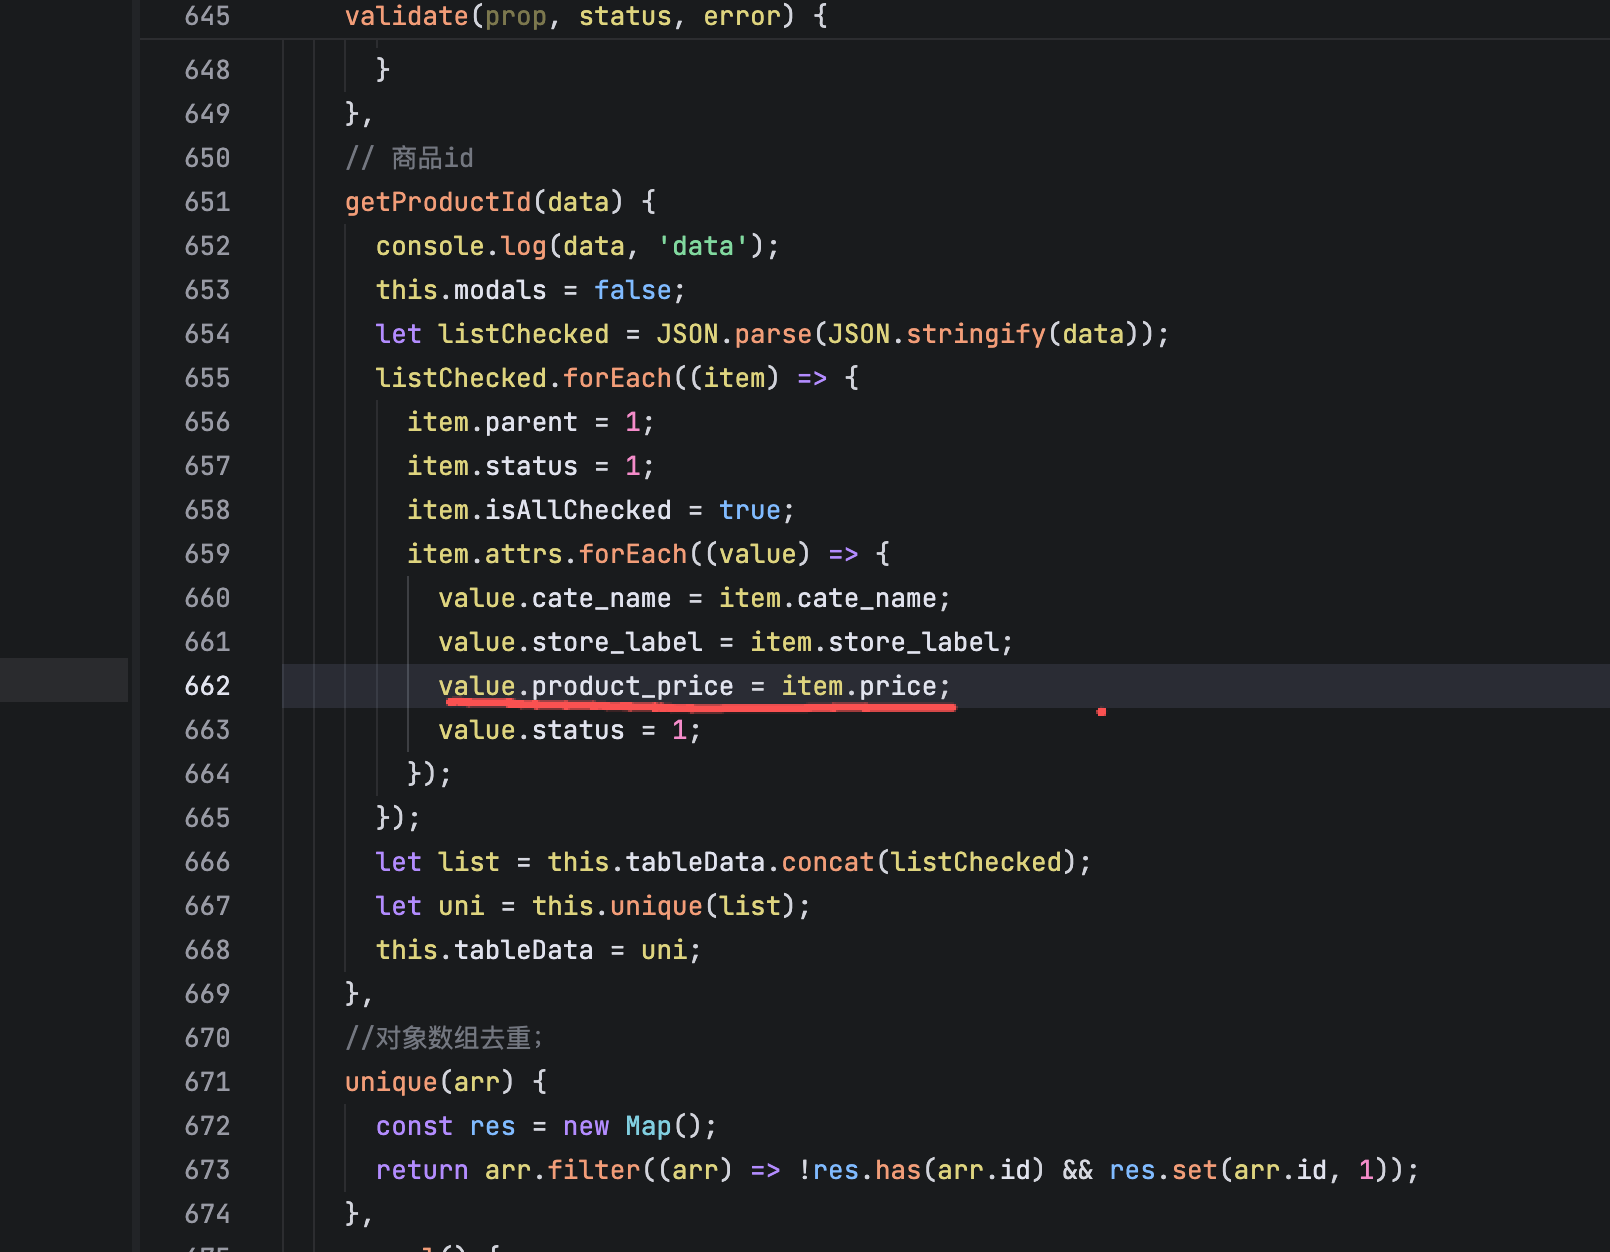Viewport: 1610px width, 1252px height.
Task: Click the true value of isAllChecked
Action: [x=749, y=510]
